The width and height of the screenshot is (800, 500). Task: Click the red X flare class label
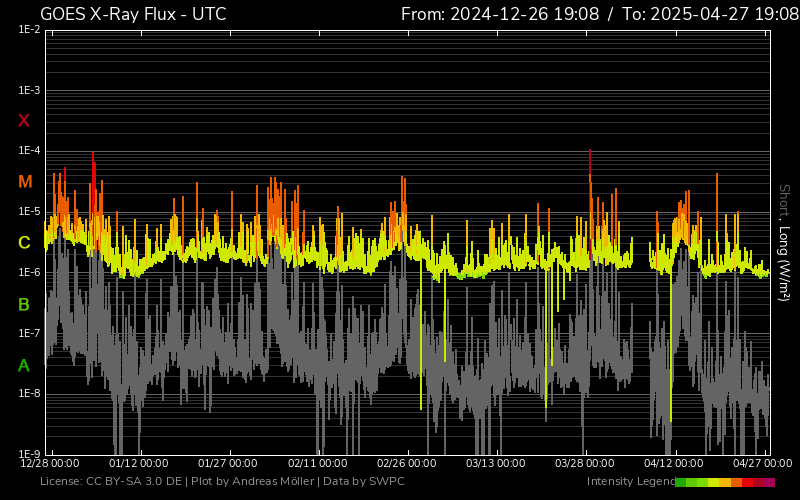[x=24, y=121]
